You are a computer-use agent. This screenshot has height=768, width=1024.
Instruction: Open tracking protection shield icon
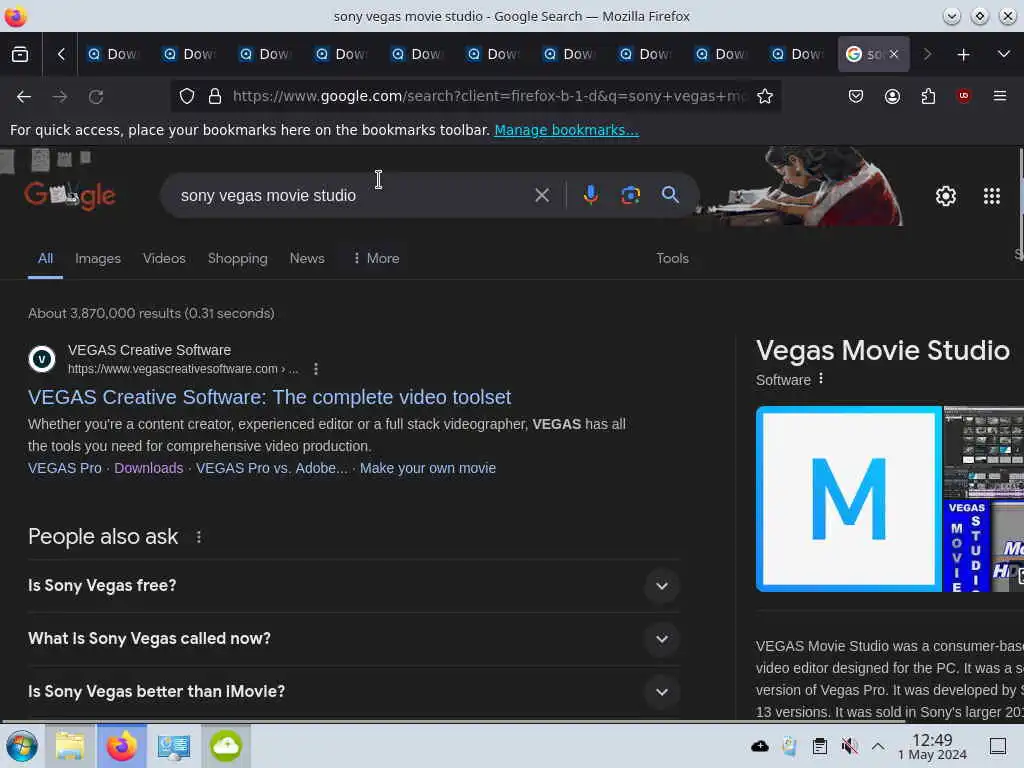[x=187, y=97]
